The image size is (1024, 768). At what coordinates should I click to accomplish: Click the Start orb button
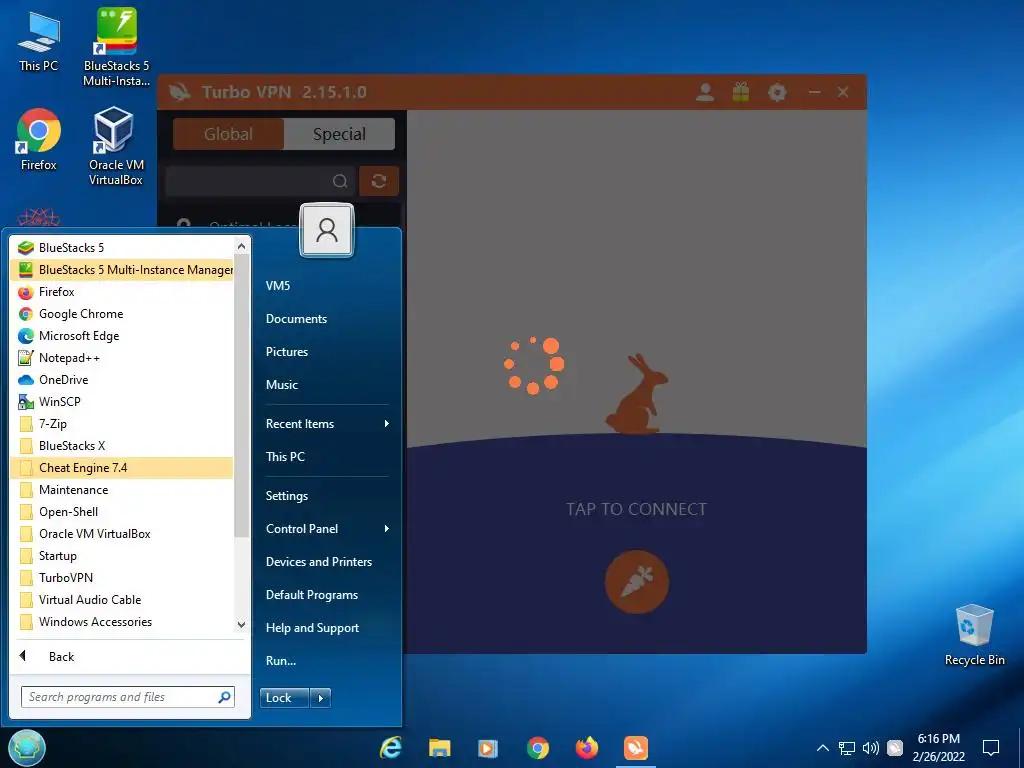27,747
